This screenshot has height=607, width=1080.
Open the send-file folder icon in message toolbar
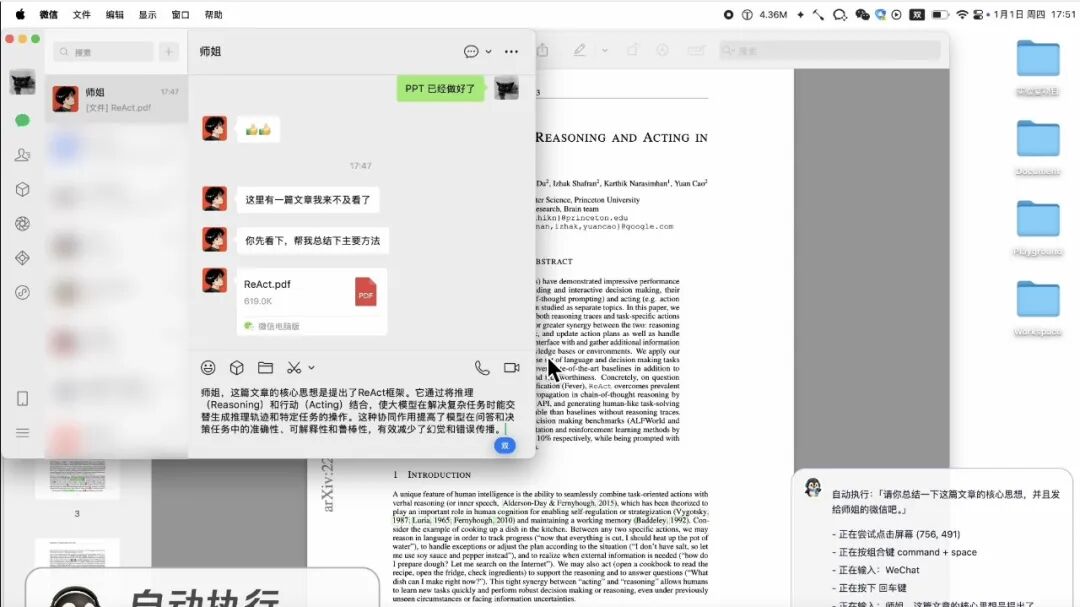pyautogui.click(x=265, y=368)
